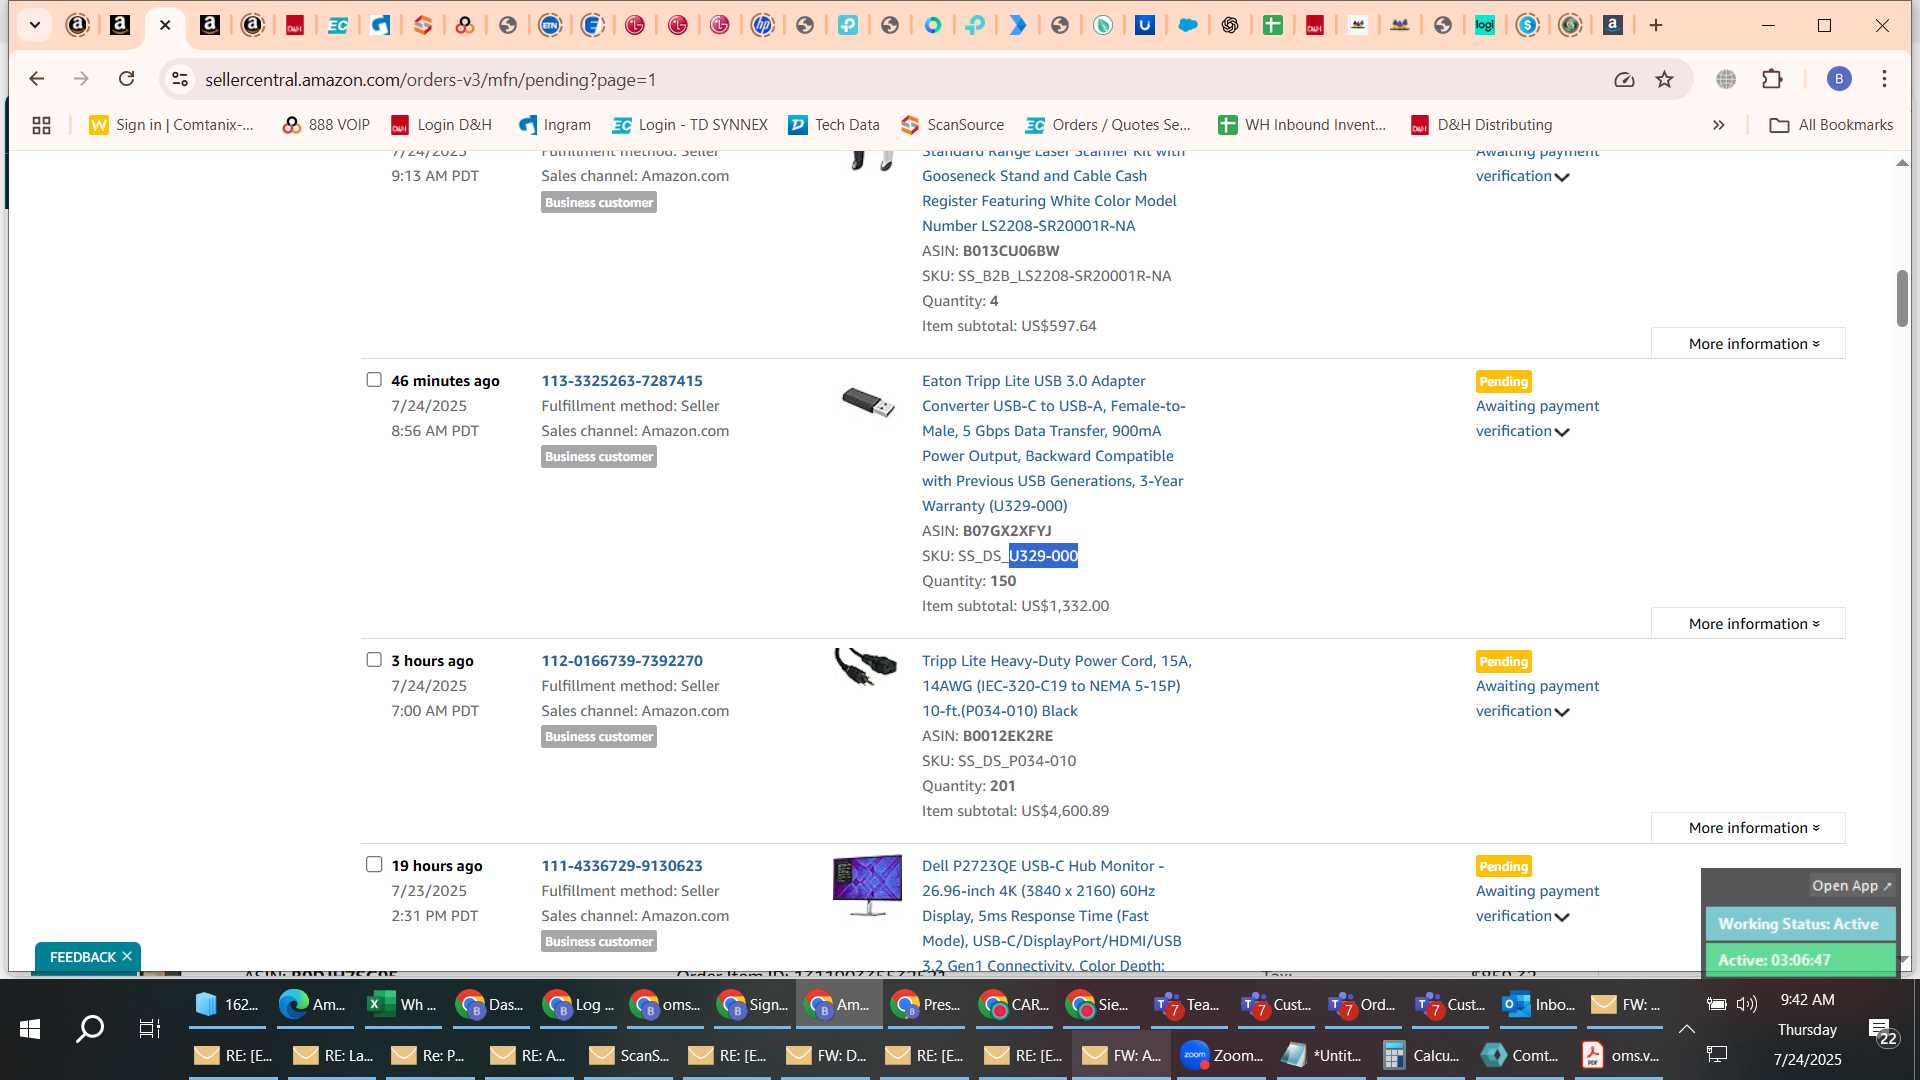Select order 111-4336729-9130623 checkbox
The height and width of the screenshot is (1080, 1920).
point(374,865)
